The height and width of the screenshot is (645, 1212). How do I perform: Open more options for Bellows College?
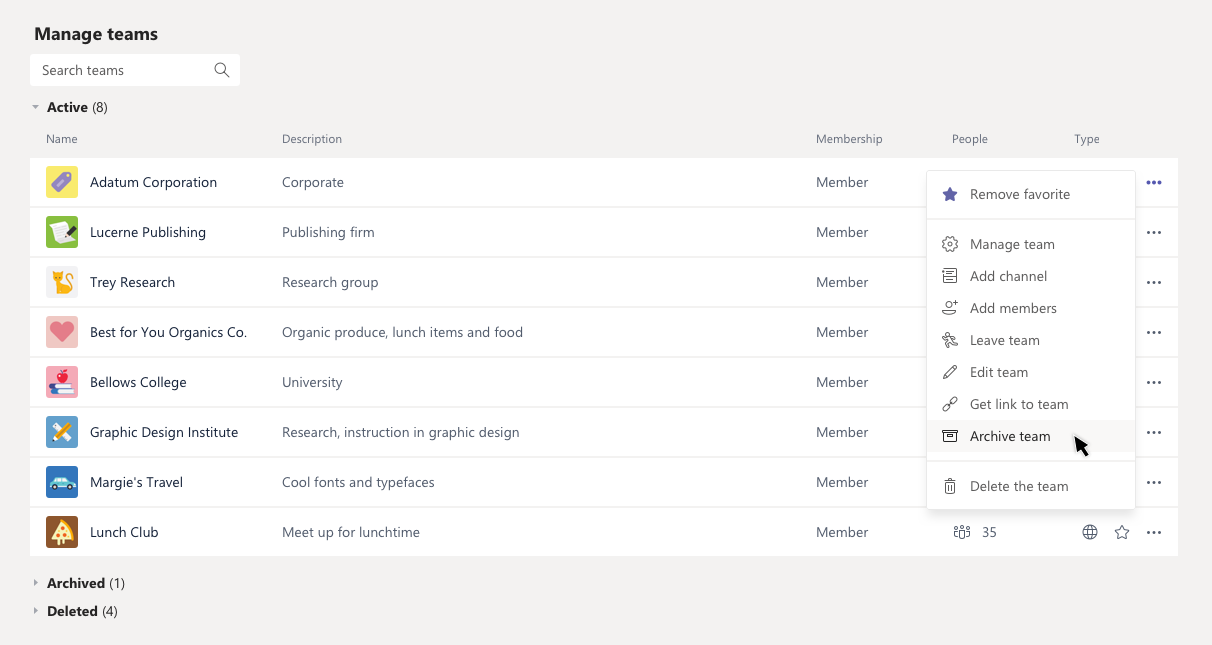pos(1154,383)
